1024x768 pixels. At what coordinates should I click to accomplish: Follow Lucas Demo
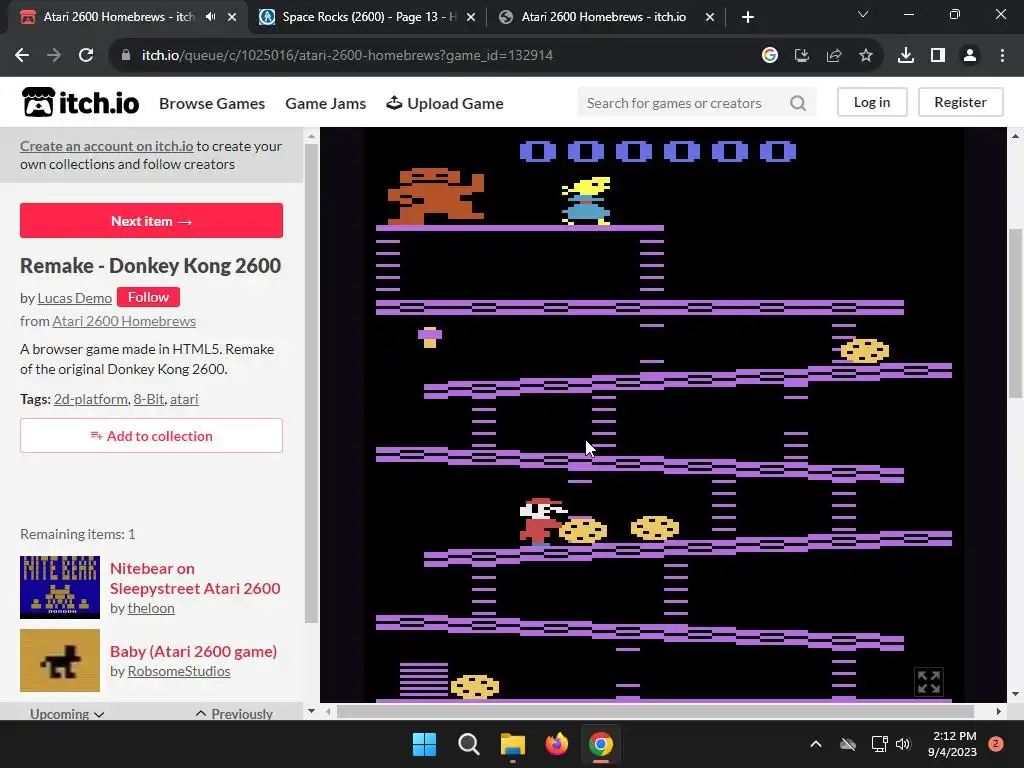[x=148, y=297]
